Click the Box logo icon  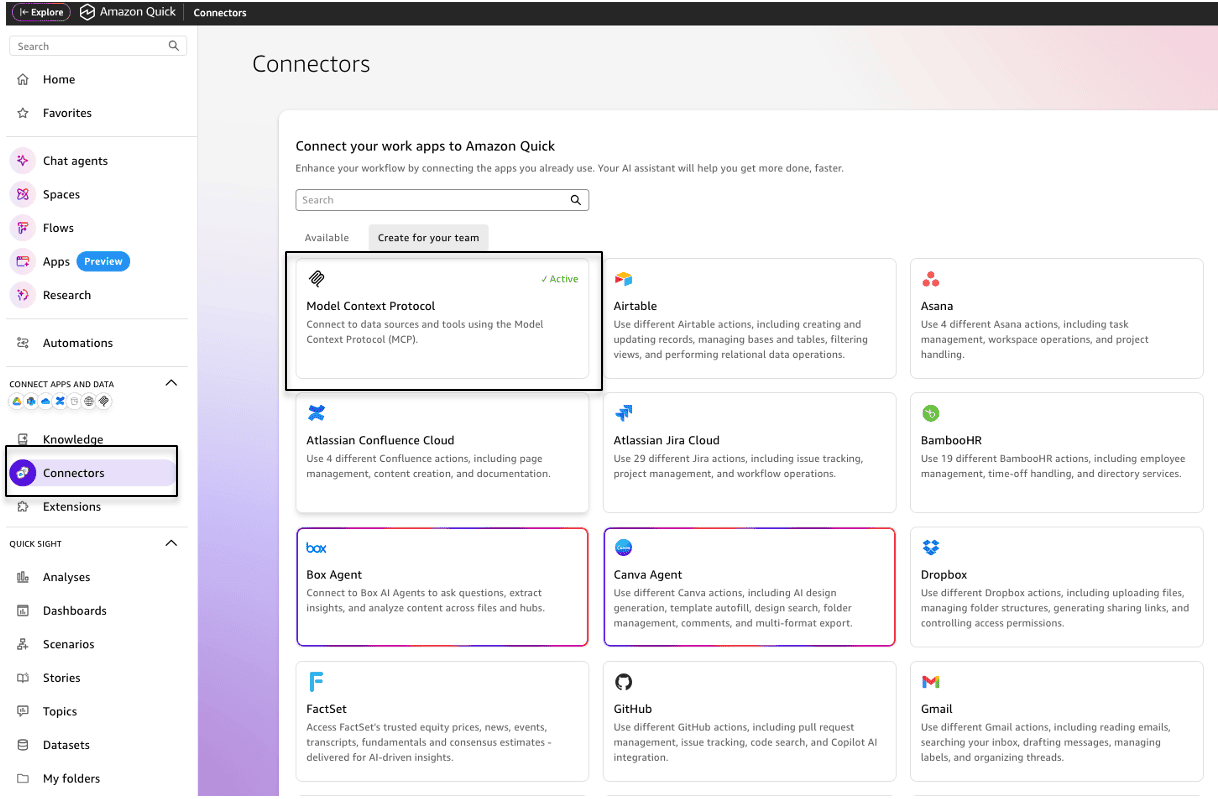pos(317,548)
